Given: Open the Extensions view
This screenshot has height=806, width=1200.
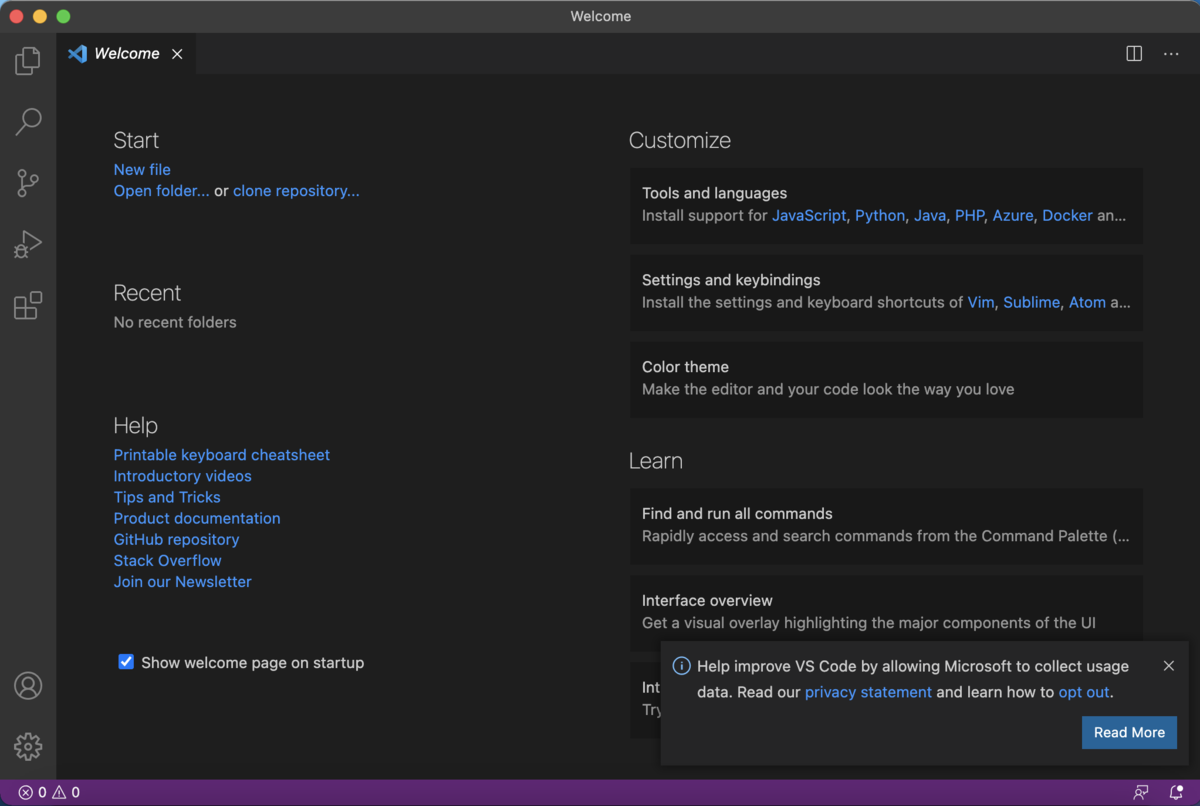Looking at the screenshot, I should [28, 305].
